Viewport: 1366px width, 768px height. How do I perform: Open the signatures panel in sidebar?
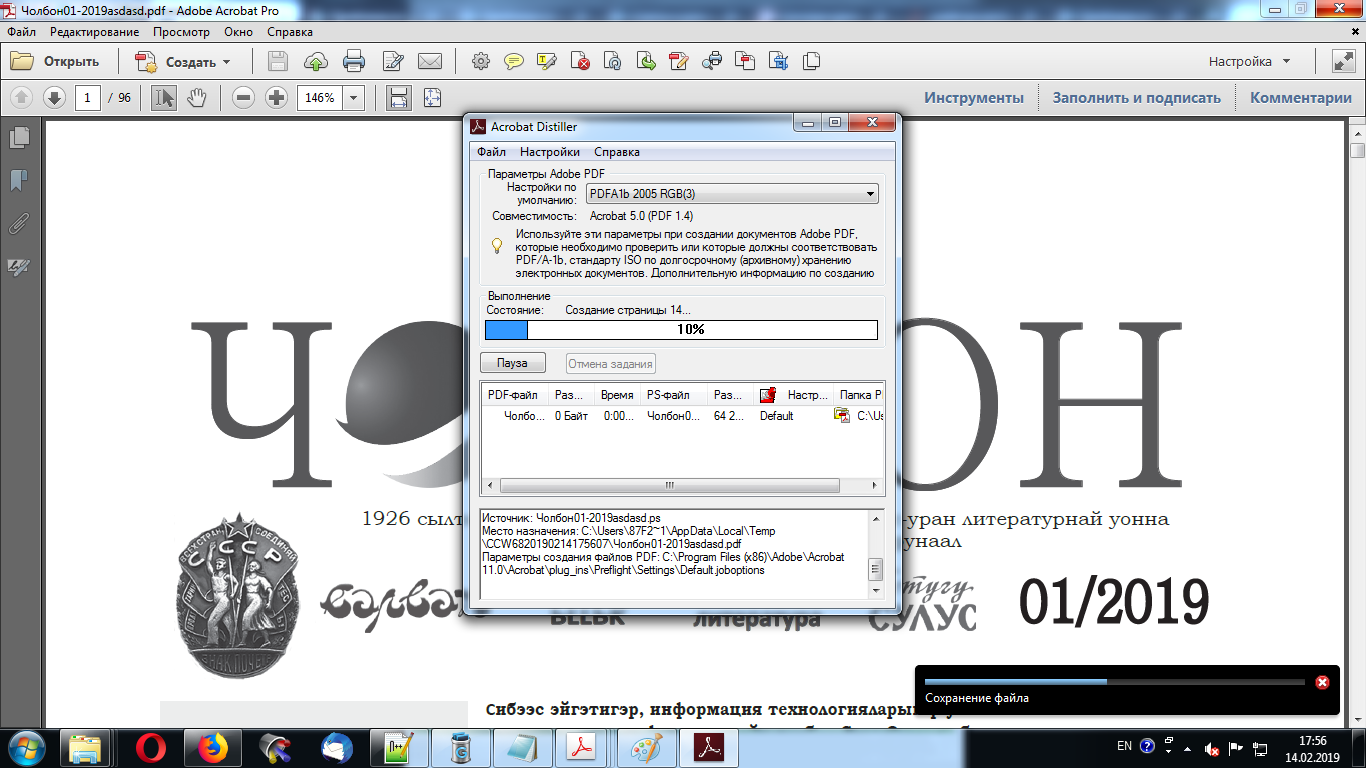[x=18, y=267]
